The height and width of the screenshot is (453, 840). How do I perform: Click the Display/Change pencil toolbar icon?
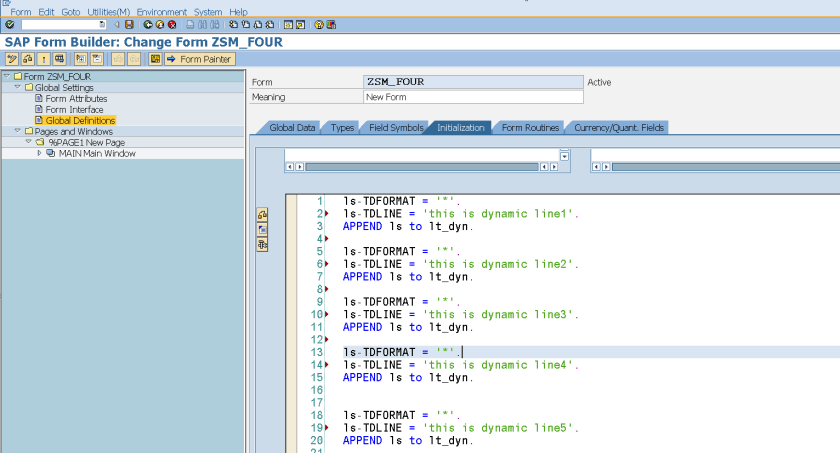point(11,59)
